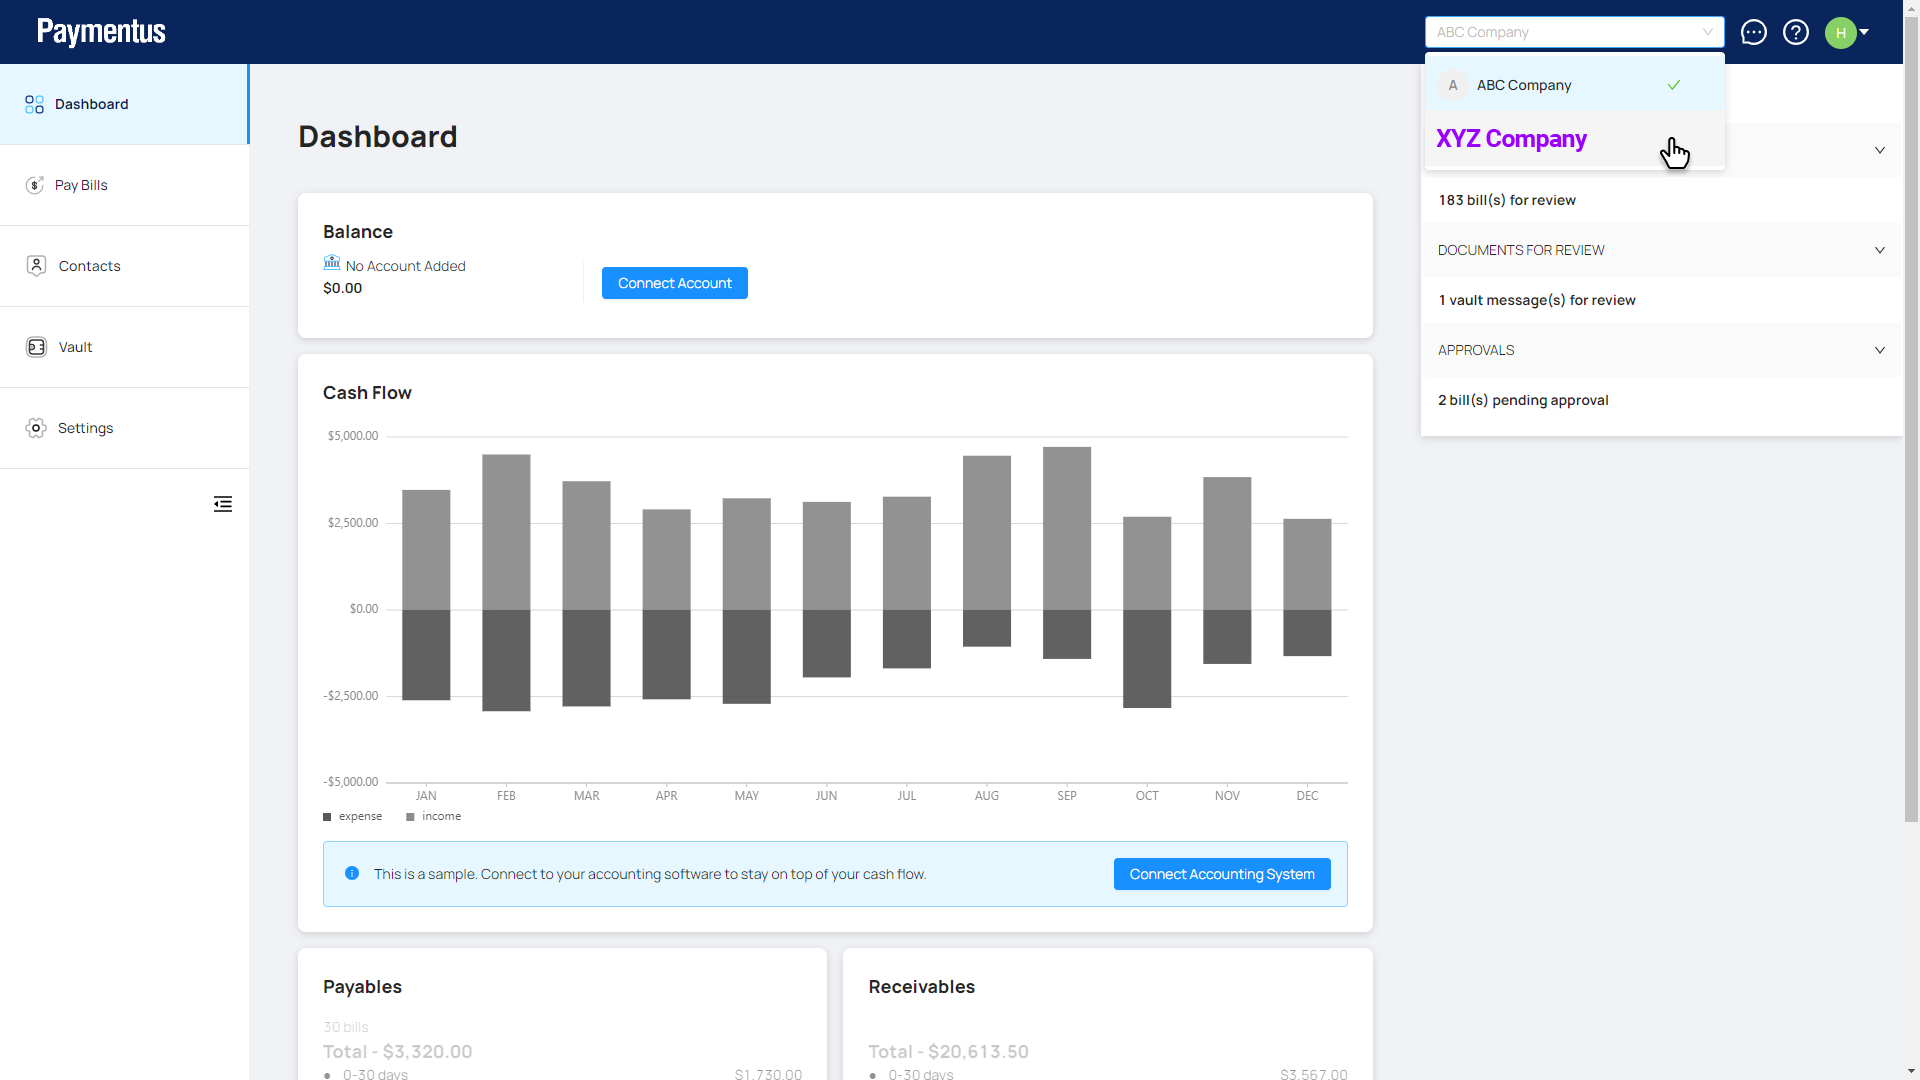Click the Connect Account button
The image size is (1920, 1080).
[x=674, y=283]
